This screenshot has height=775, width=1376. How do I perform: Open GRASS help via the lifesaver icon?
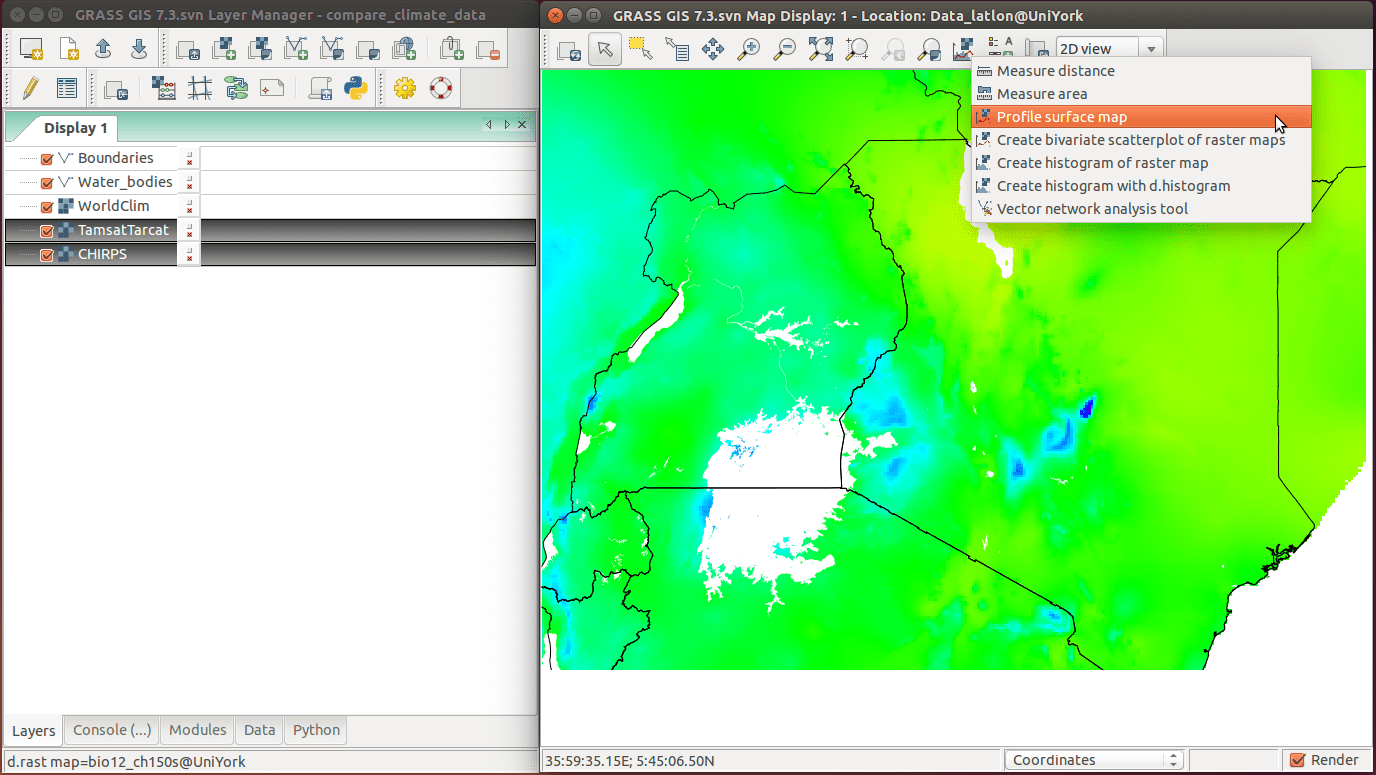pos(440,88)
